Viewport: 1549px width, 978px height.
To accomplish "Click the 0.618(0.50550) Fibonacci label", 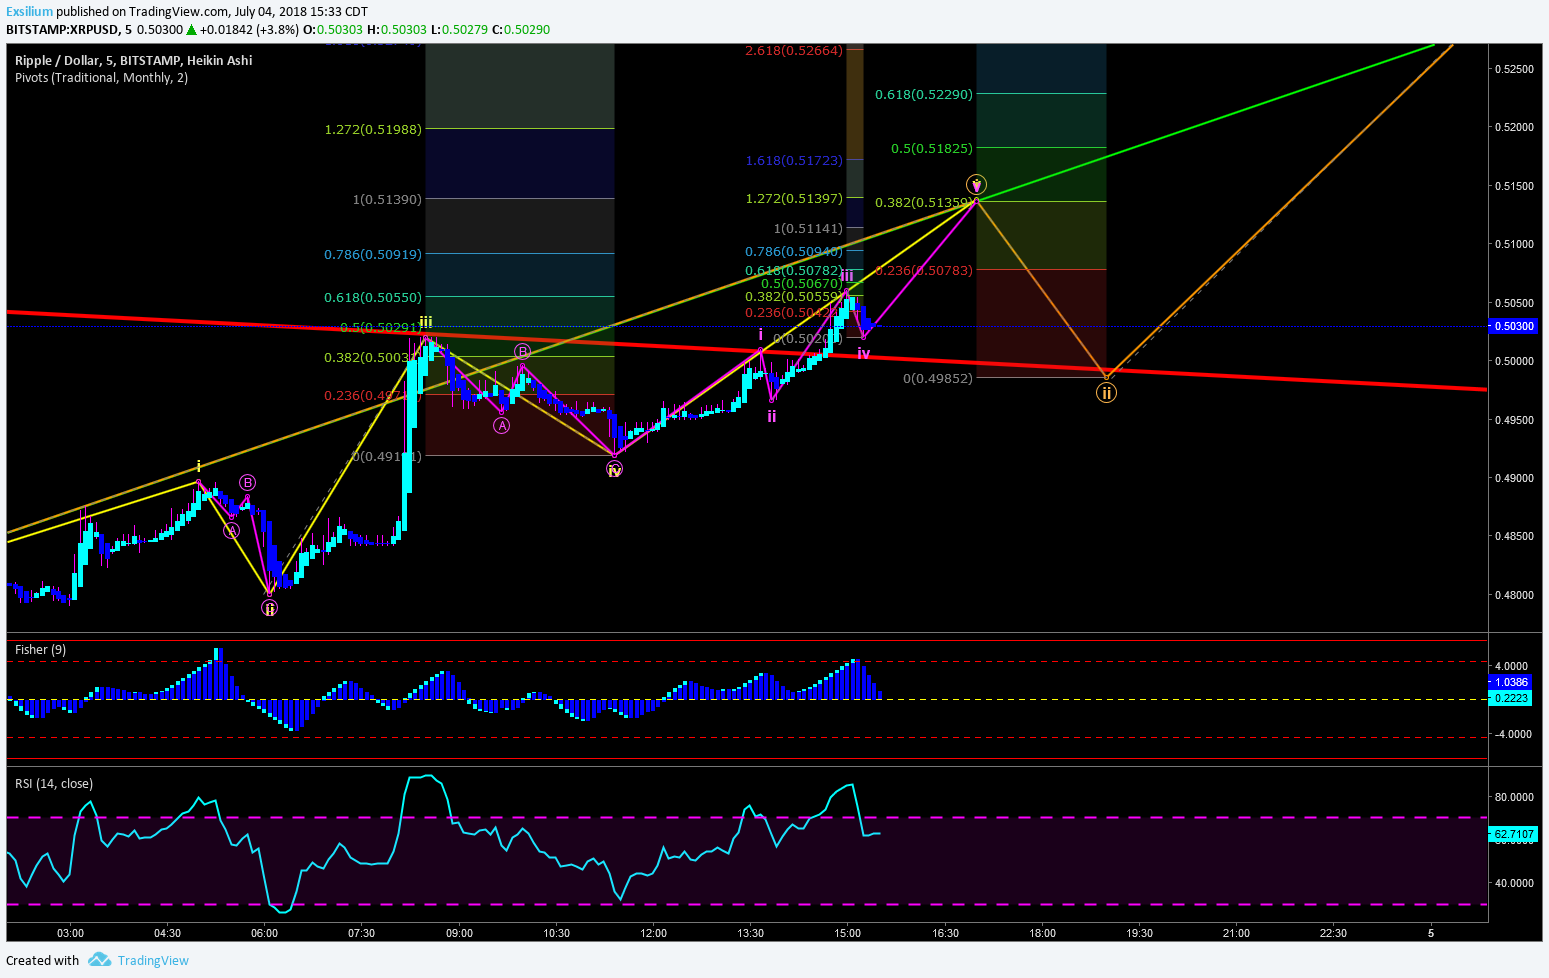I will [x=373, y=297].
